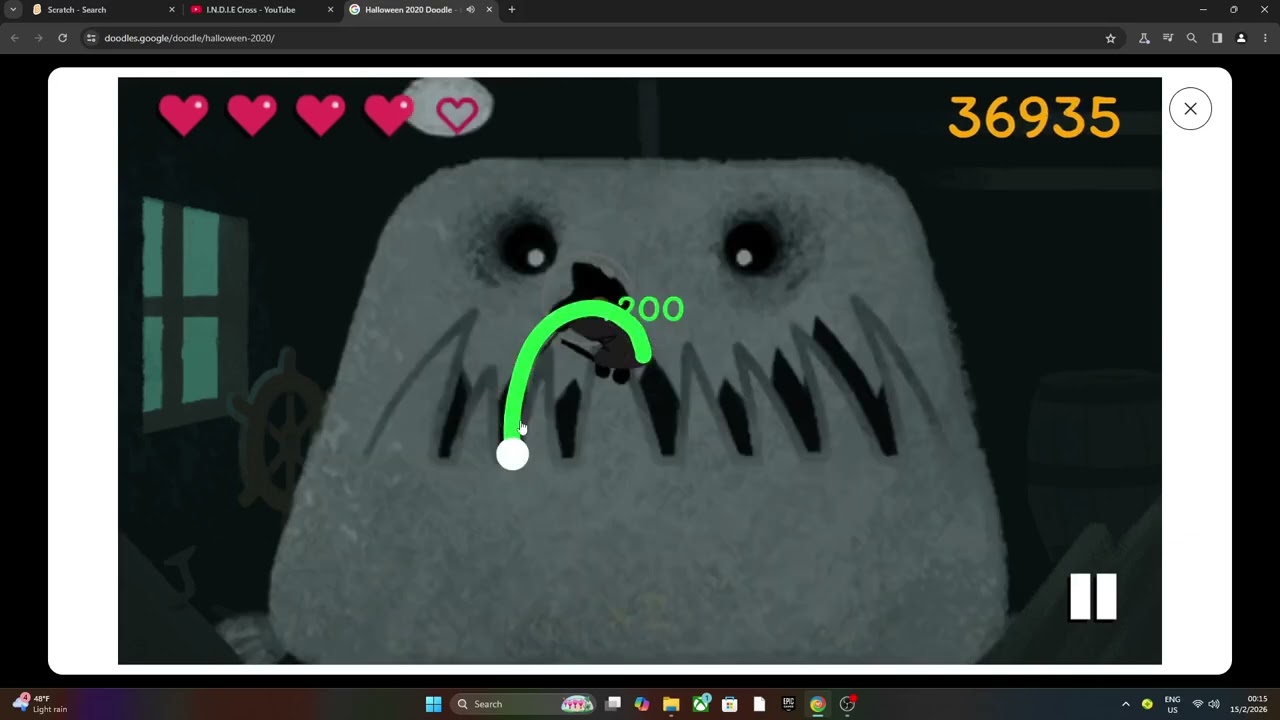
Task: Open the volume control in system tray
Action: pos(1214,704)
